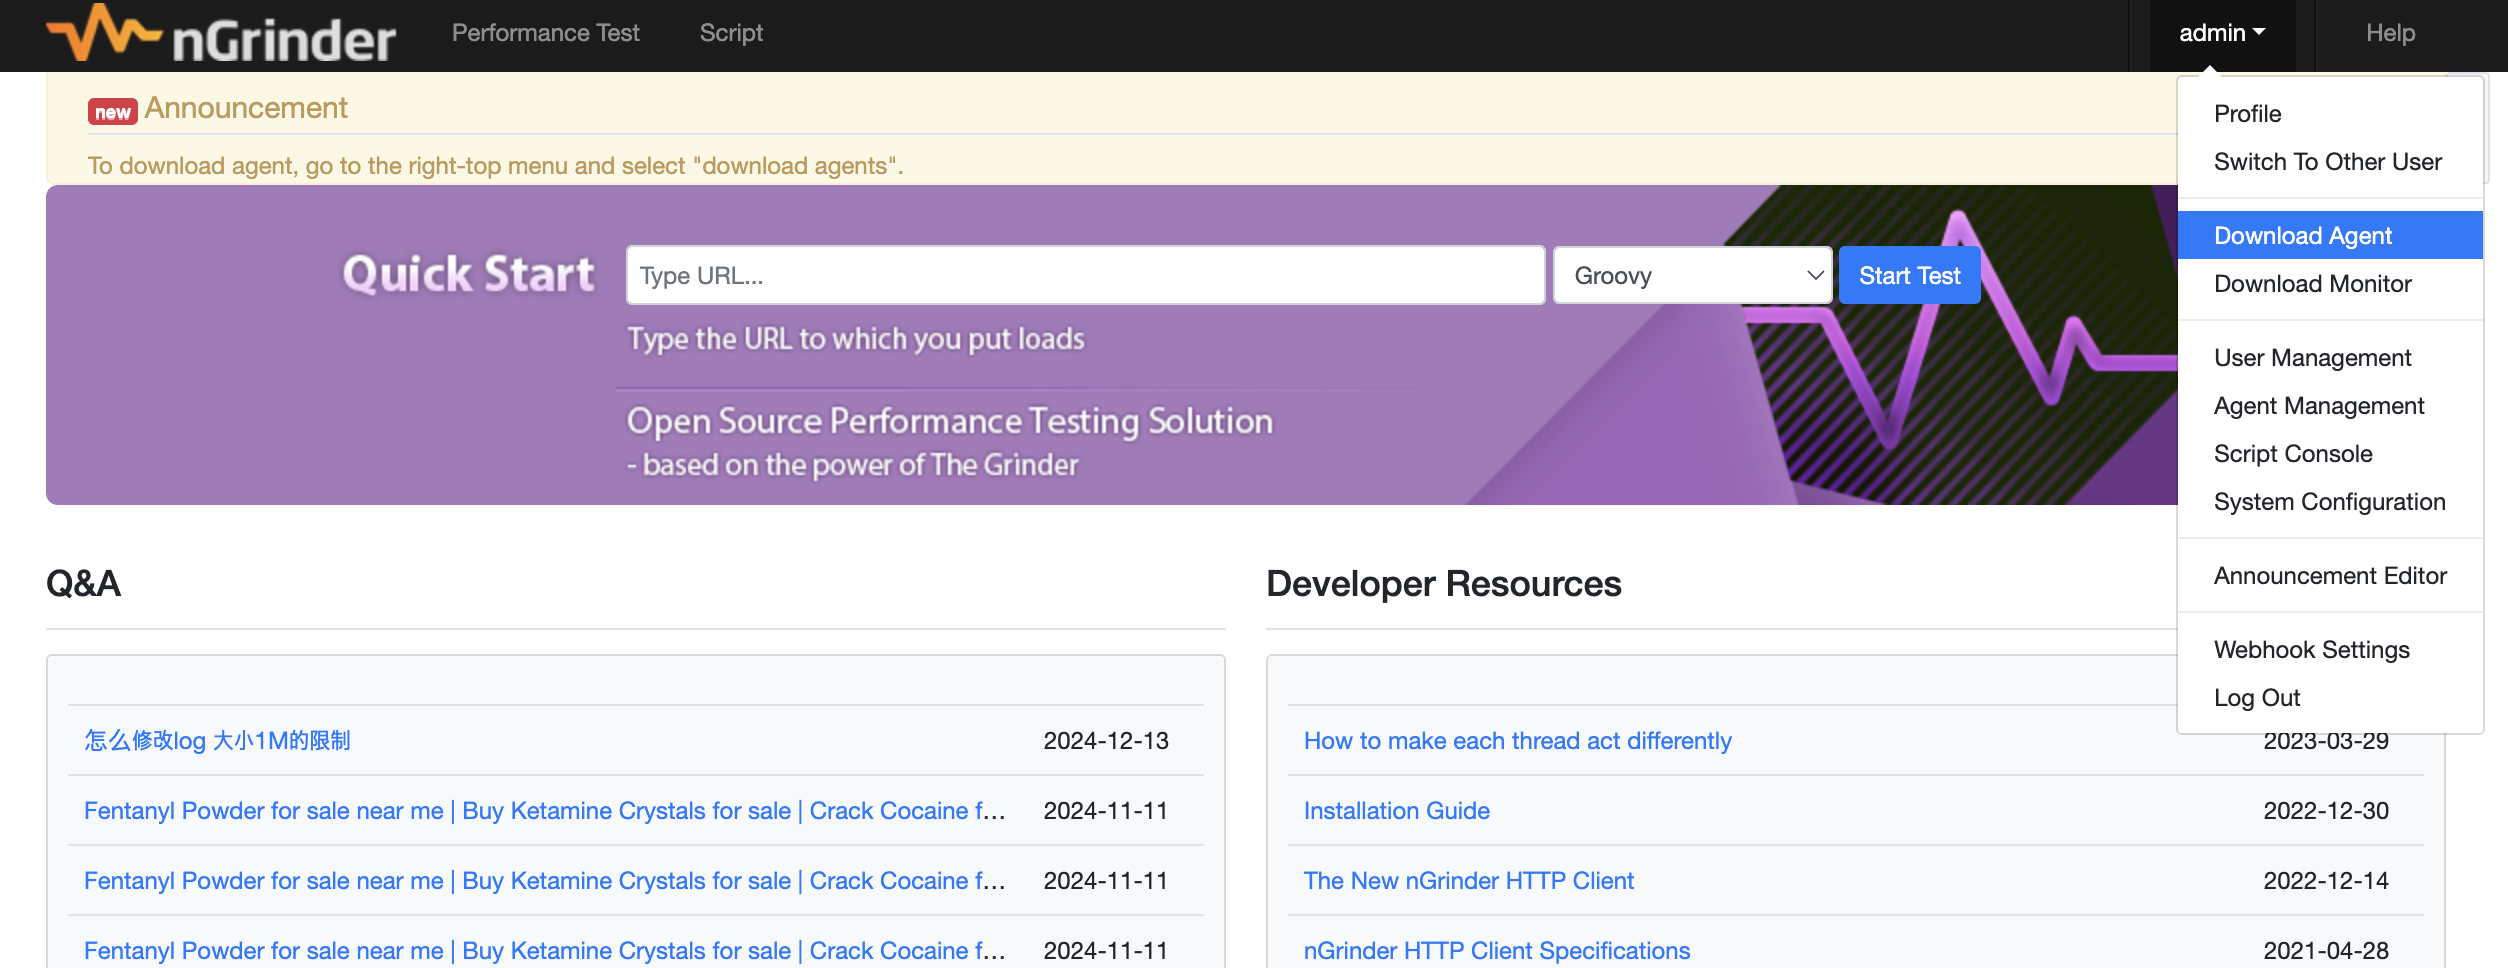Open Agent Management
2508x968 pixels.
pos(2330,406)
